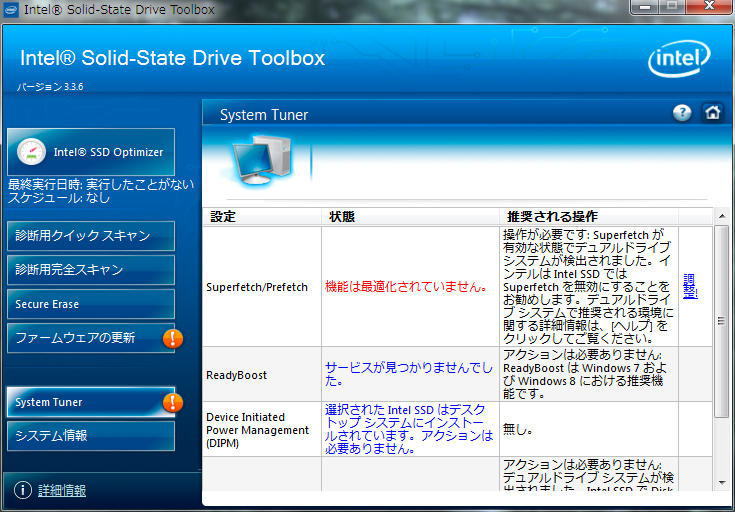Minimize the Toolbox window
735x512 pixels.
click(x=645, y=7)
